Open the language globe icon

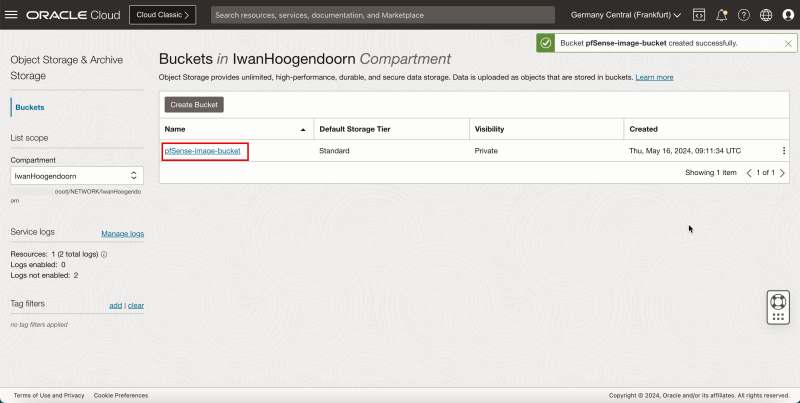coord(765,15)
